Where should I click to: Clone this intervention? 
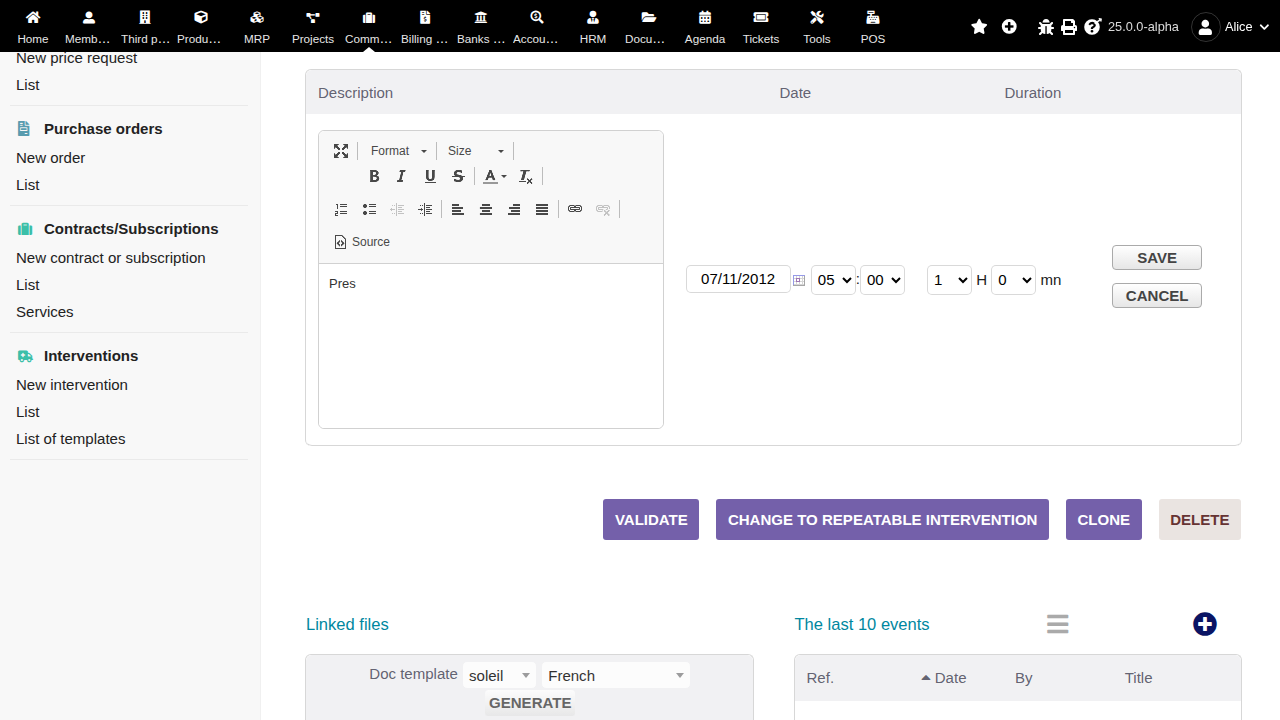[1104, 520]
